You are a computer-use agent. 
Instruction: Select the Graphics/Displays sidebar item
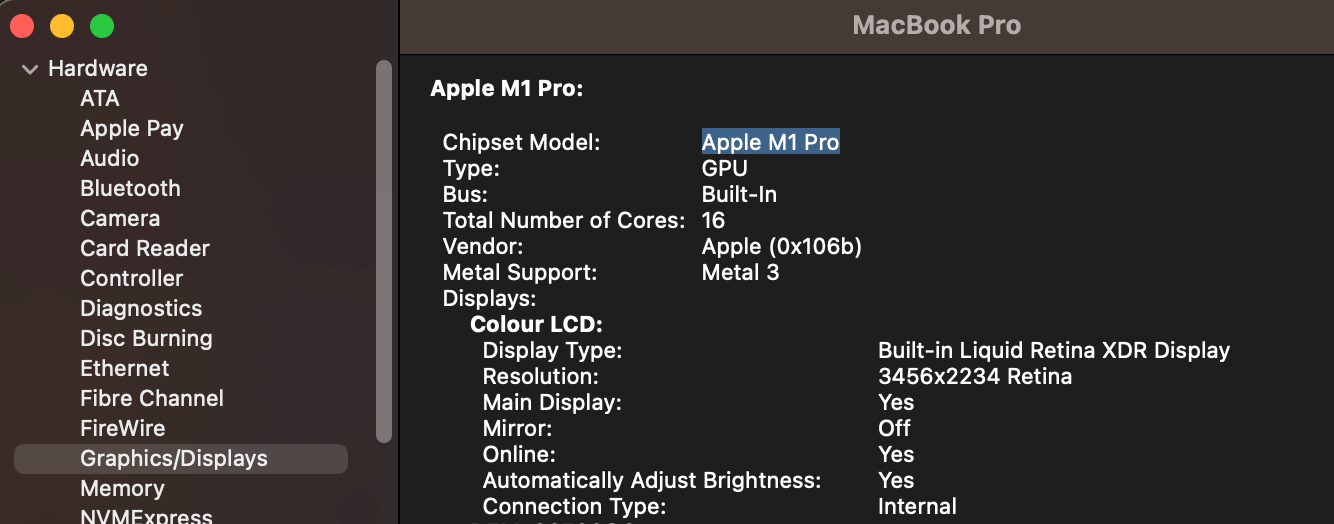174,458
